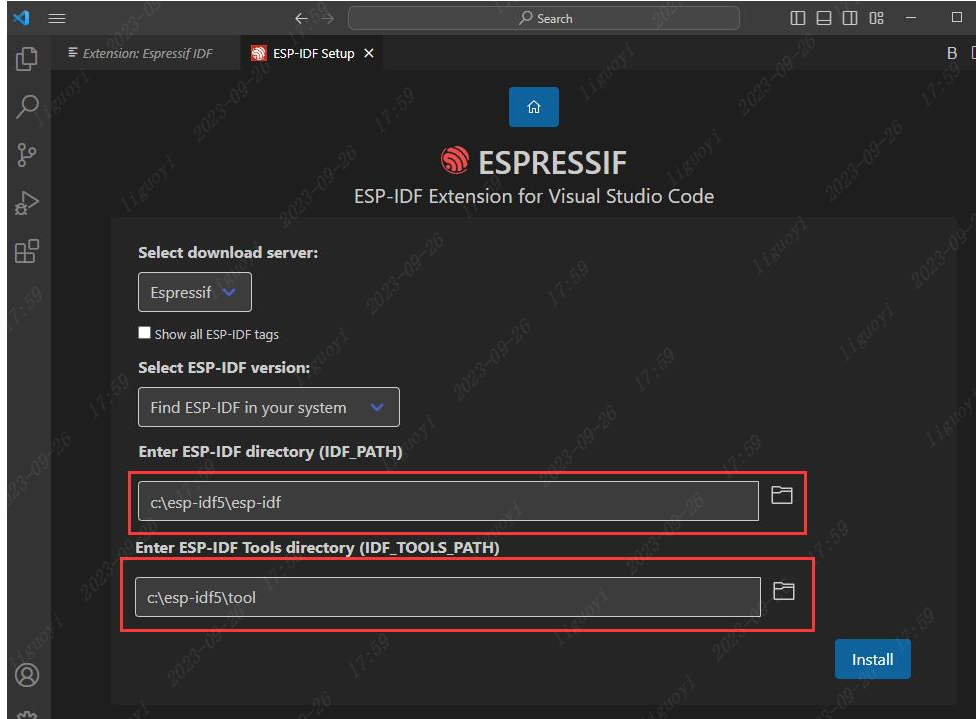Open the Explorer view in activity bar
The height and width of the screenshot is (719, 976).
click(26, 59)
